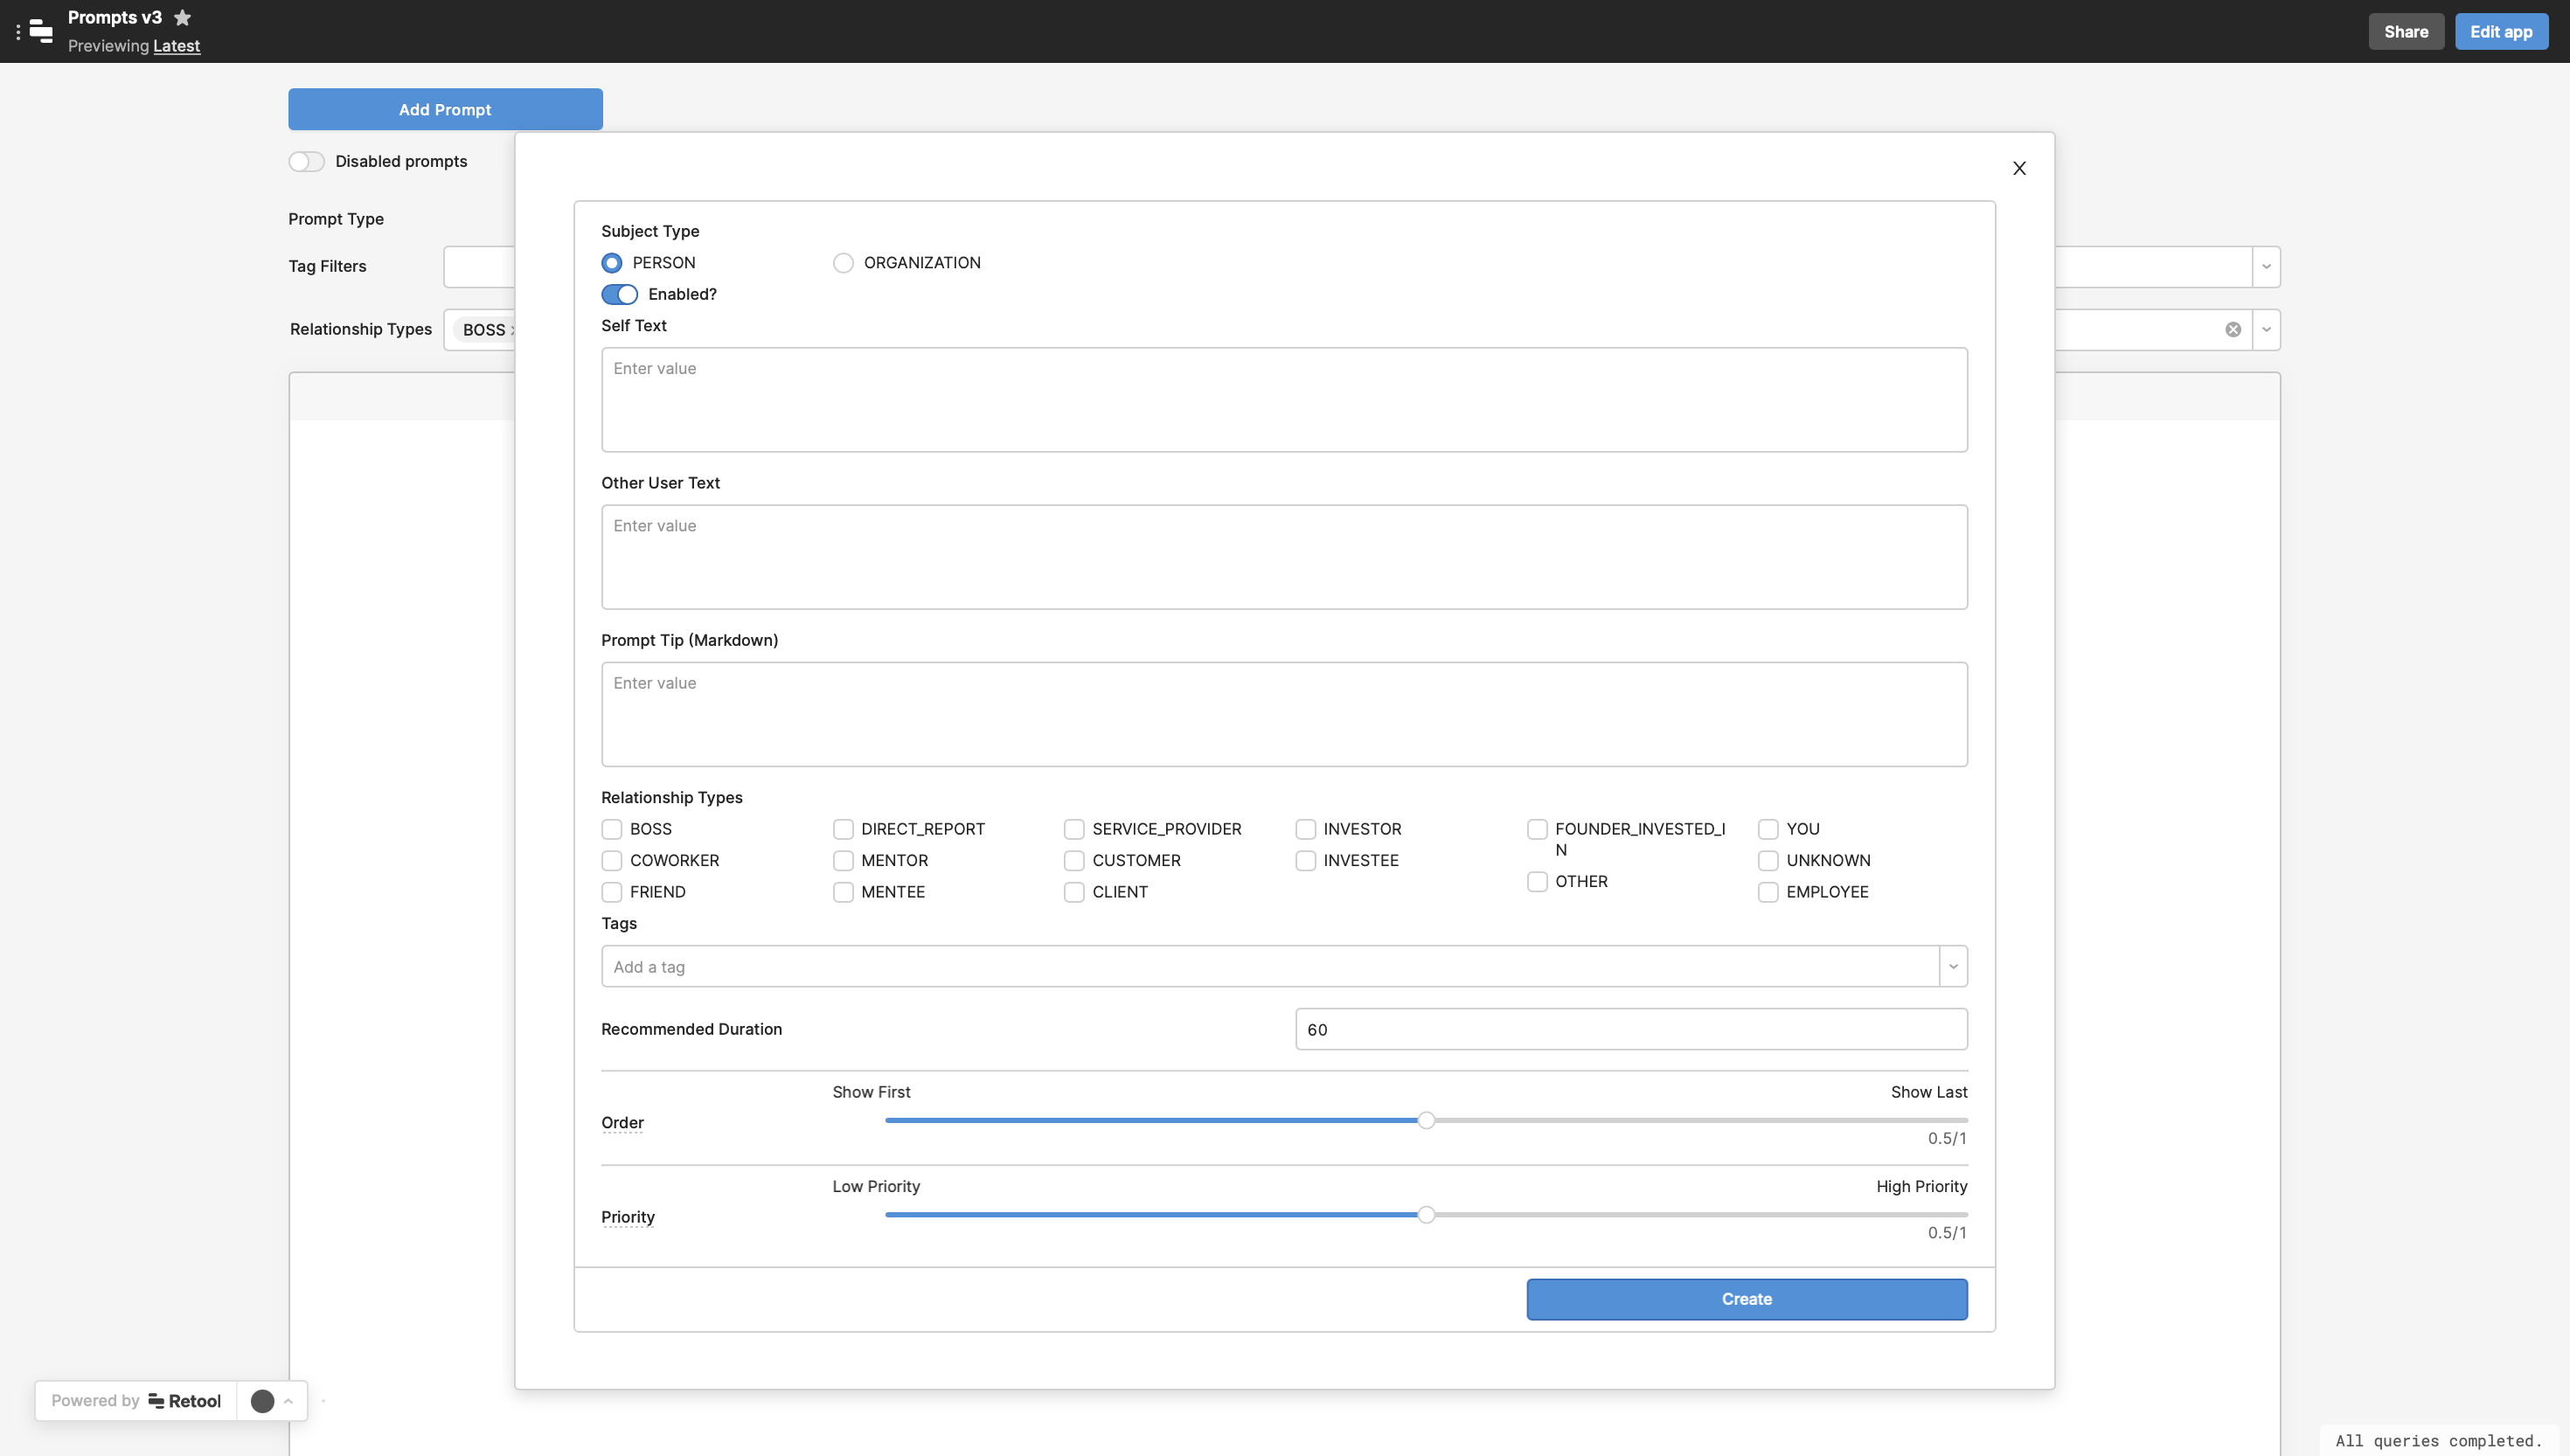Close the add prompt modal
This screenshot has width=2570, height=1456.
[2019, 168]
